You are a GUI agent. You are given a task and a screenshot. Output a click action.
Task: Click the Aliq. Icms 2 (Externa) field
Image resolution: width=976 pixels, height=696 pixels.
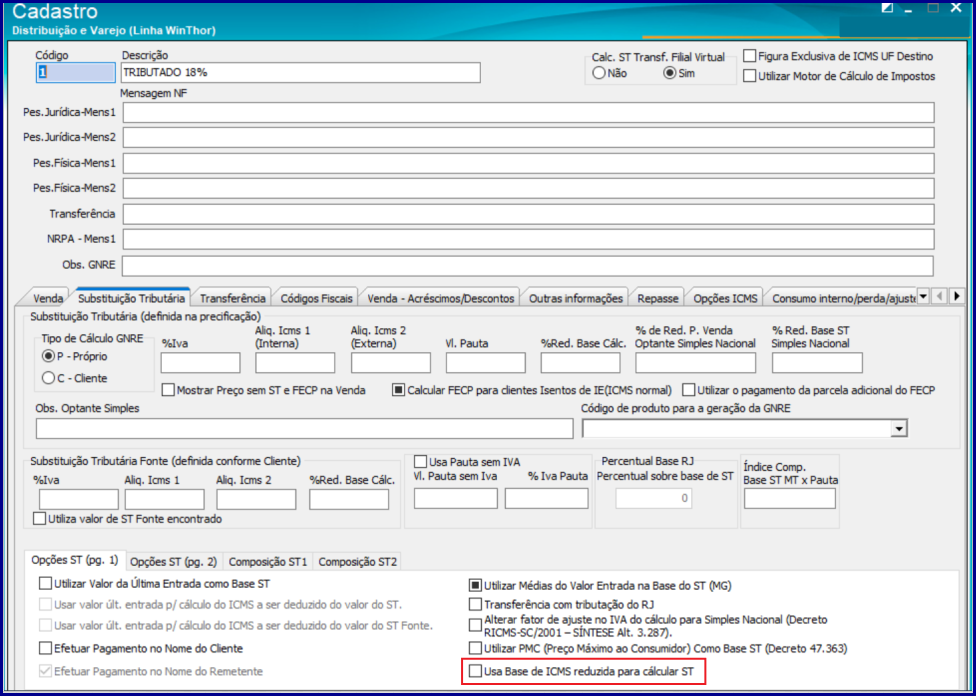click(x=391, y=362)
